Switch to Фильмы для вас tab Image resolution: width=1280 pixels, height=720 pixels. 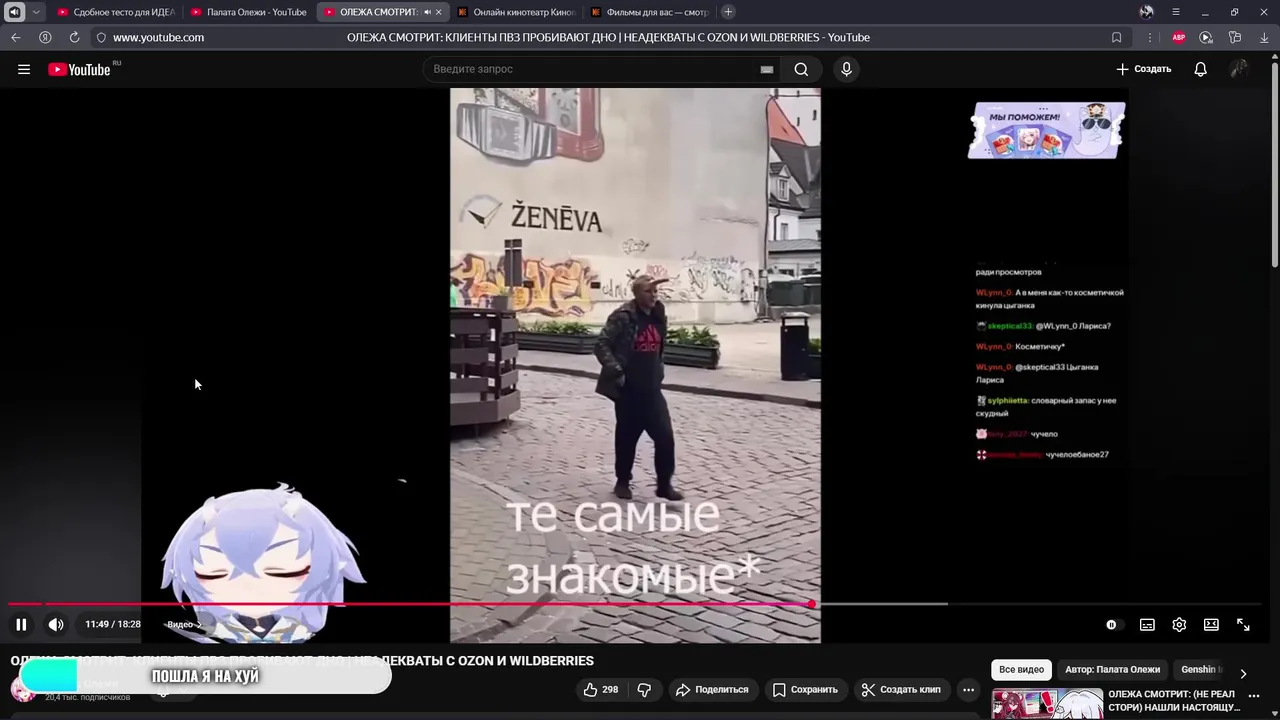point(649,12)
